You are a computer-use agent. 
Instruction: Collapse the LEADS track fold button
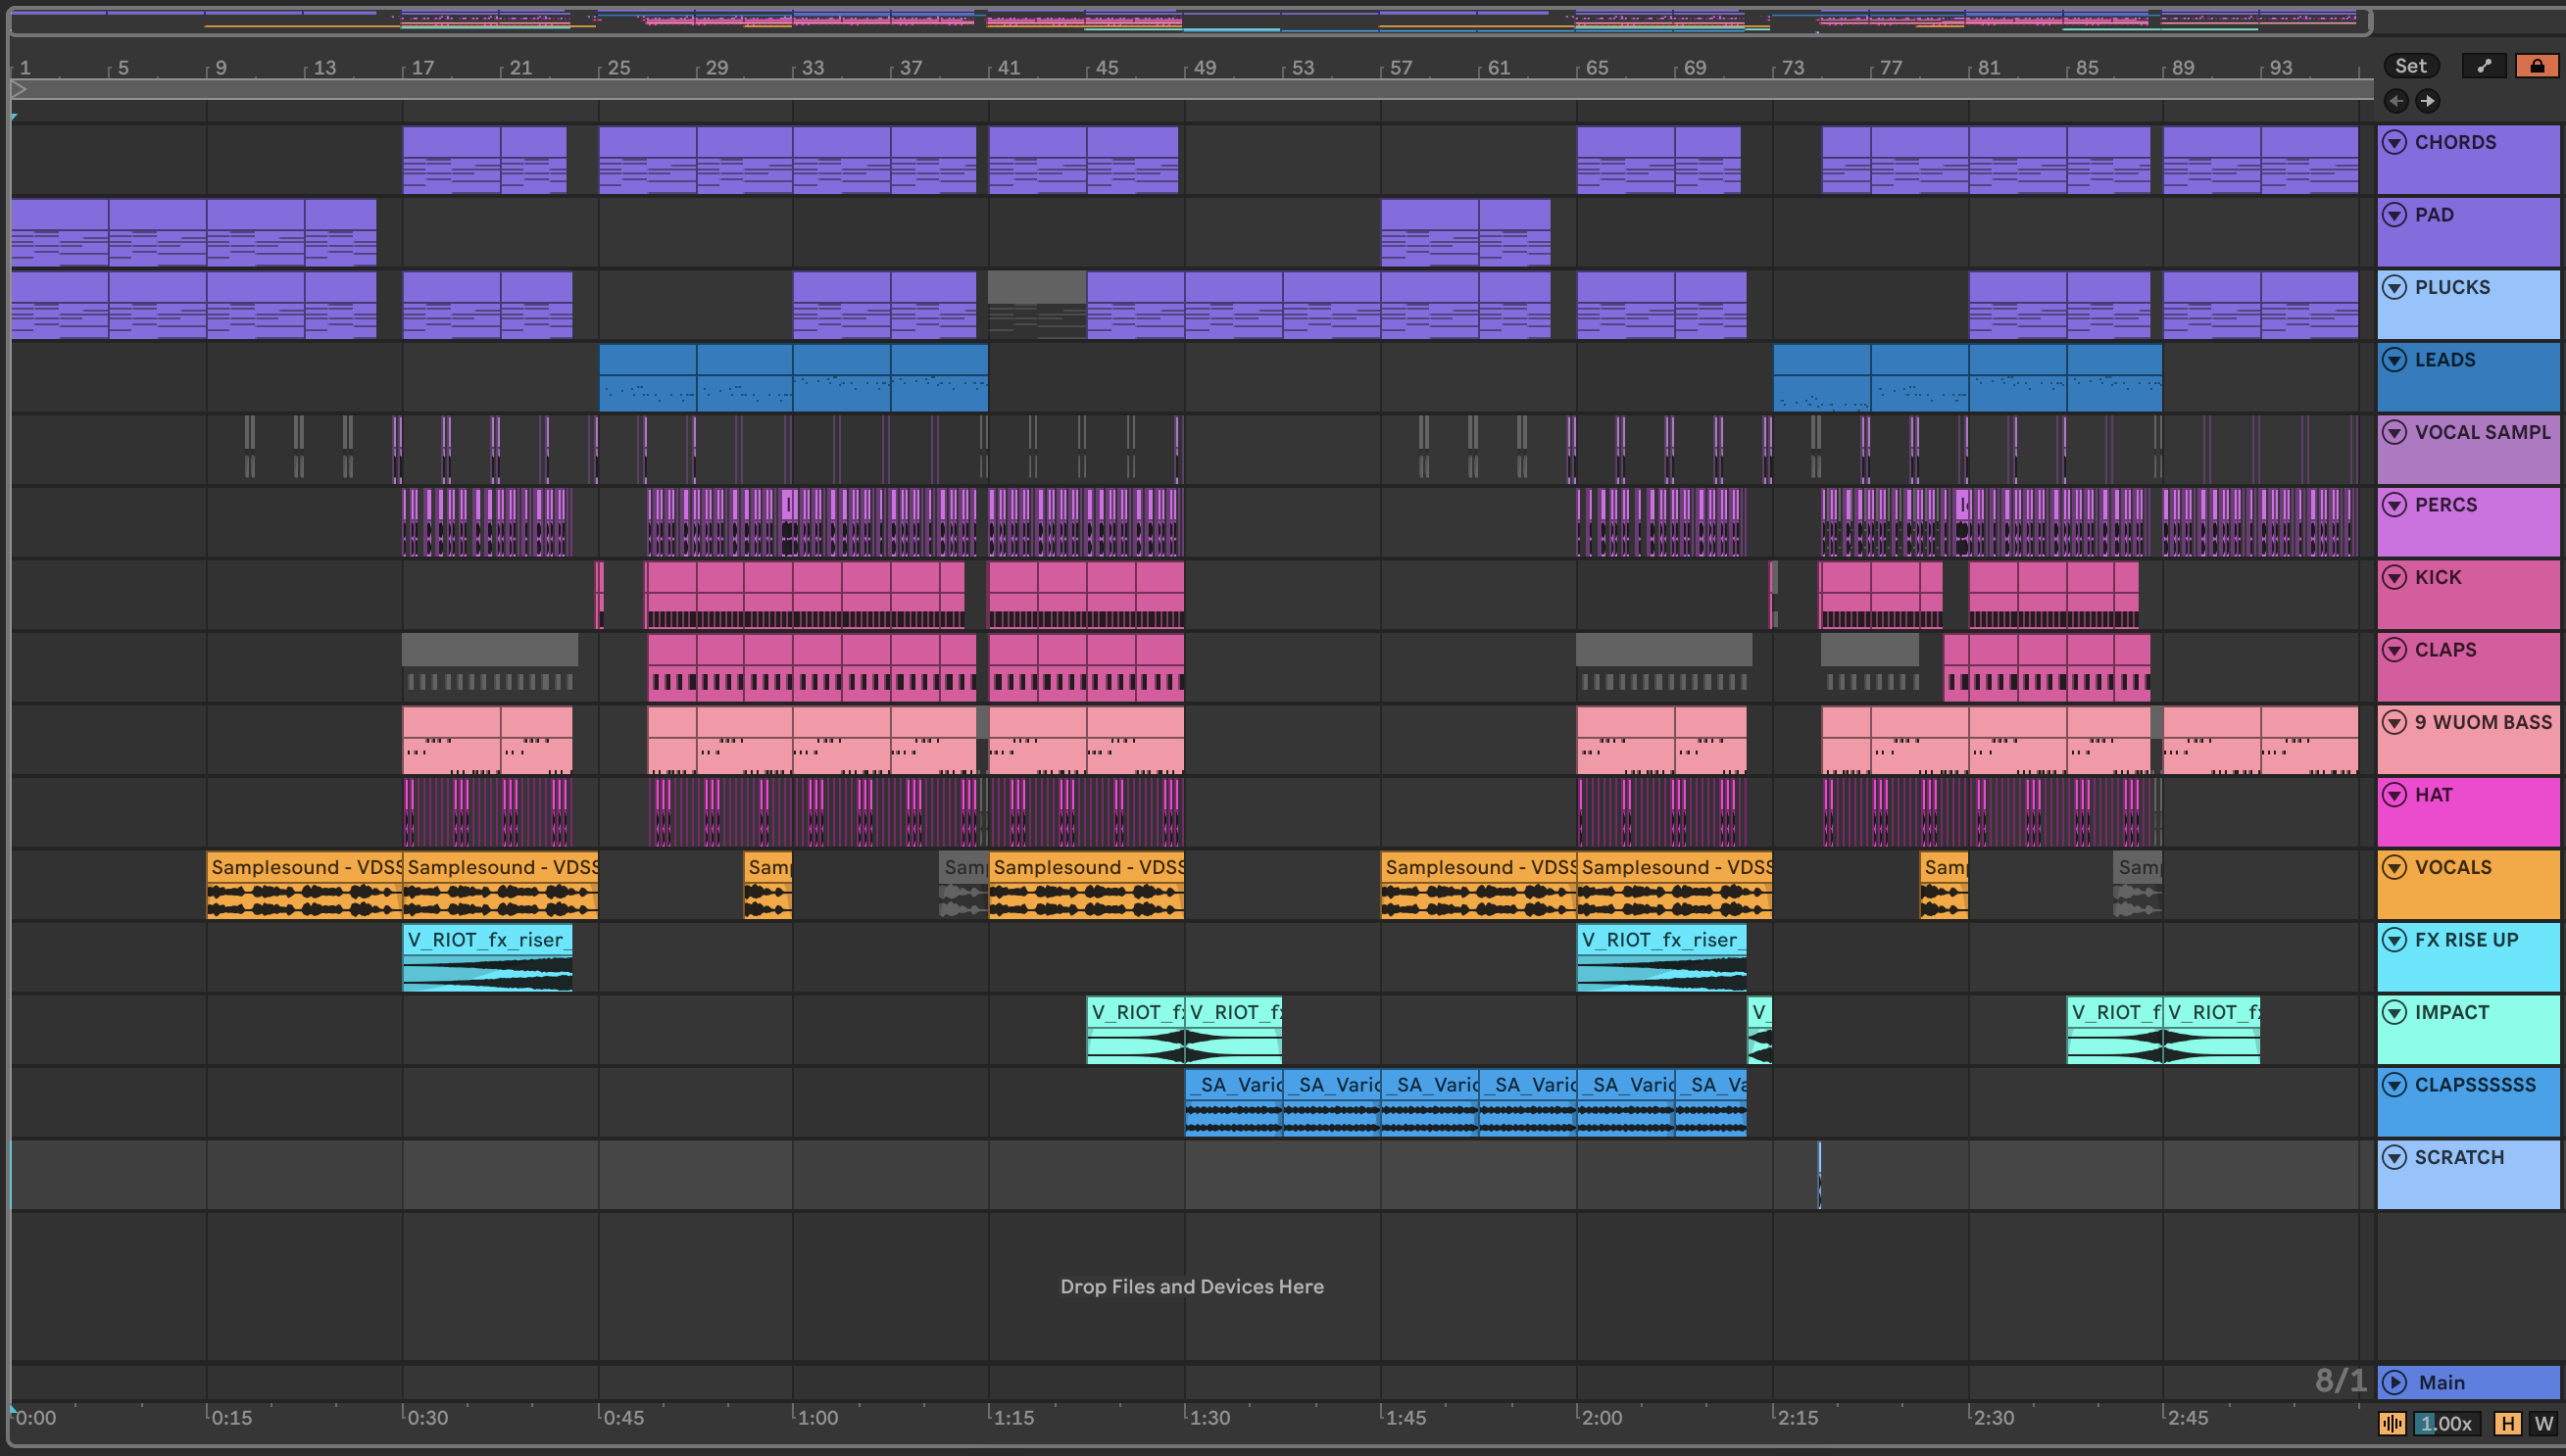pos(2395,360)
